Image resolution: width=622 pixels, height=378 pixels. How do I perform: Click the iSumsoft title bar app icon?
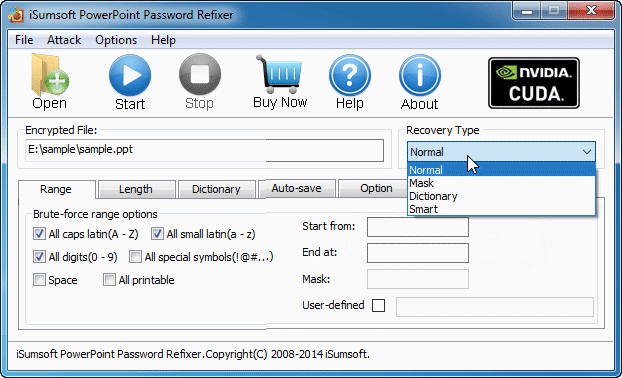pyautogui.click(x=16, y=15)
